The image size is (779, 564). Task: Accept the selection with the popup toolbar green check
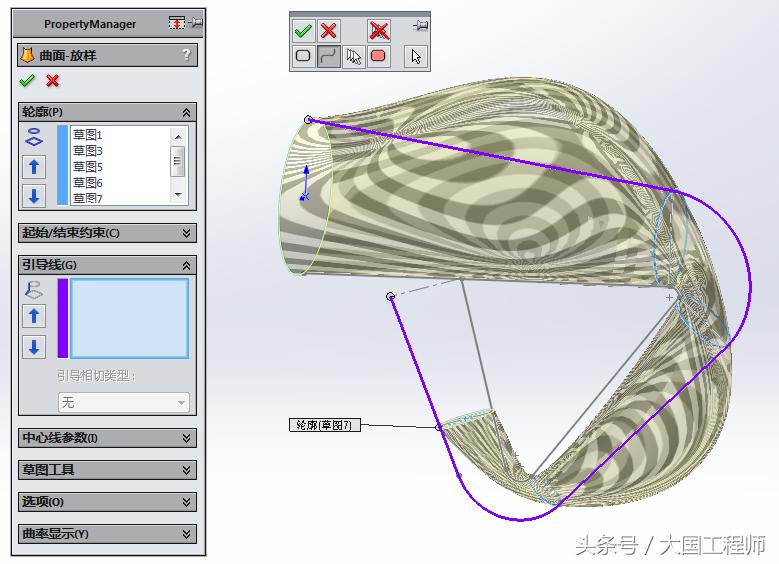point(303,31)
